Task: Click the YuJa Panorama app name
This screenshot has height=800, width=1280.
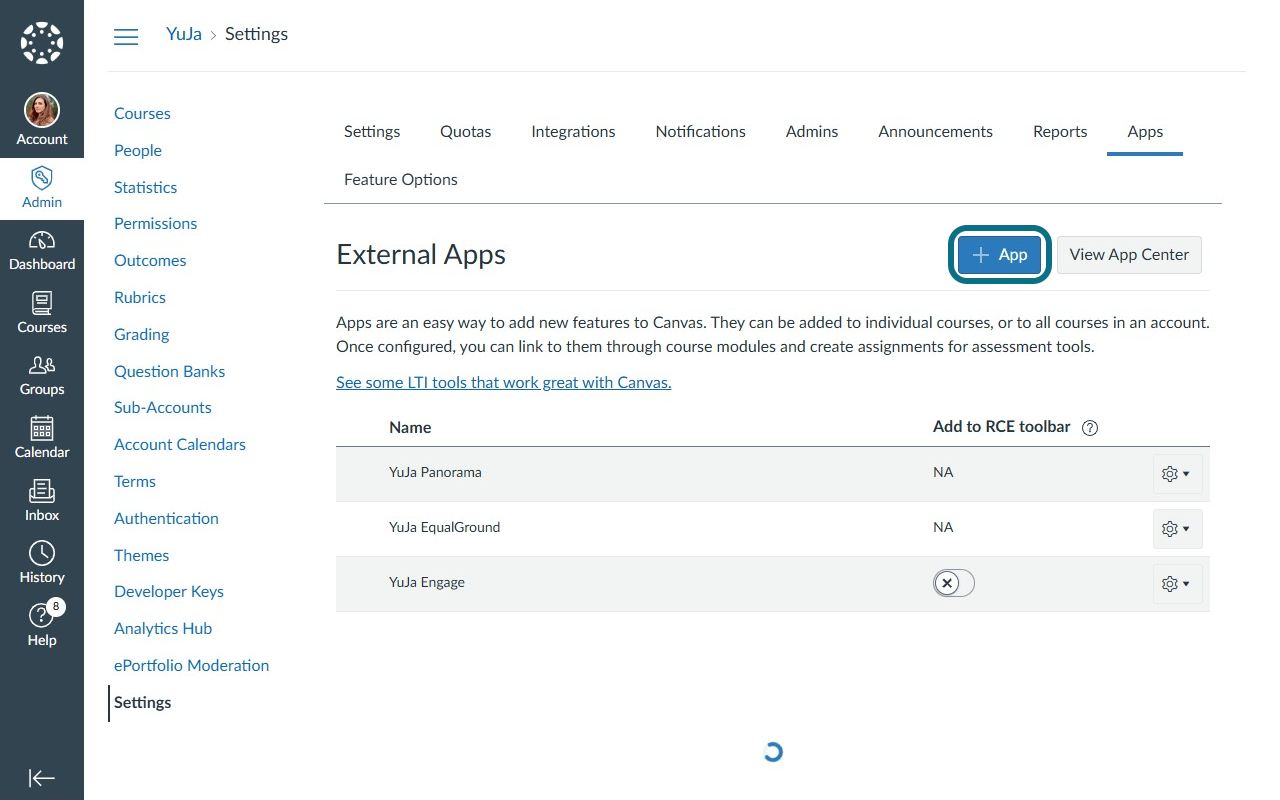Action: coord(435,473)
